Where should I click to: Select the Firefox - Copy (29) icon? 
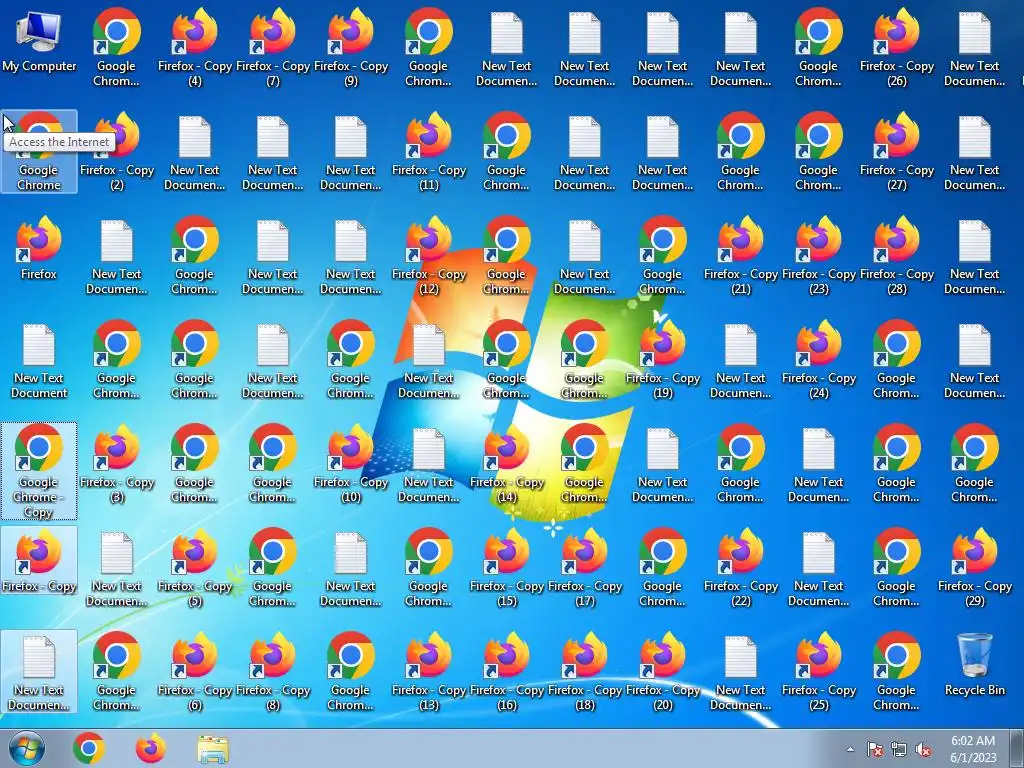974,568
